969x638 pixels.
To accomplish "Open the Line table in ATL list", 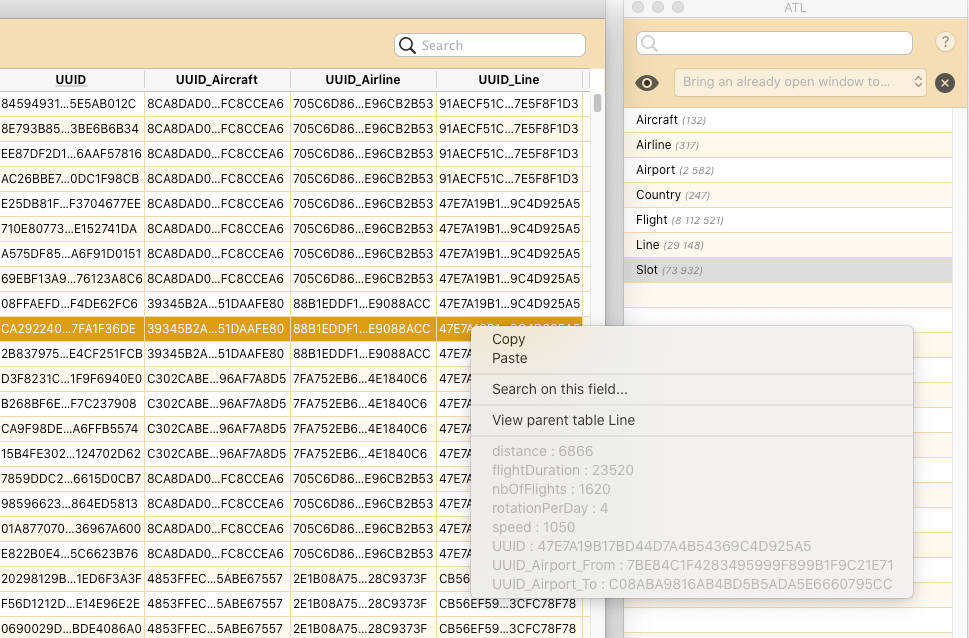I will coord(788,245).
